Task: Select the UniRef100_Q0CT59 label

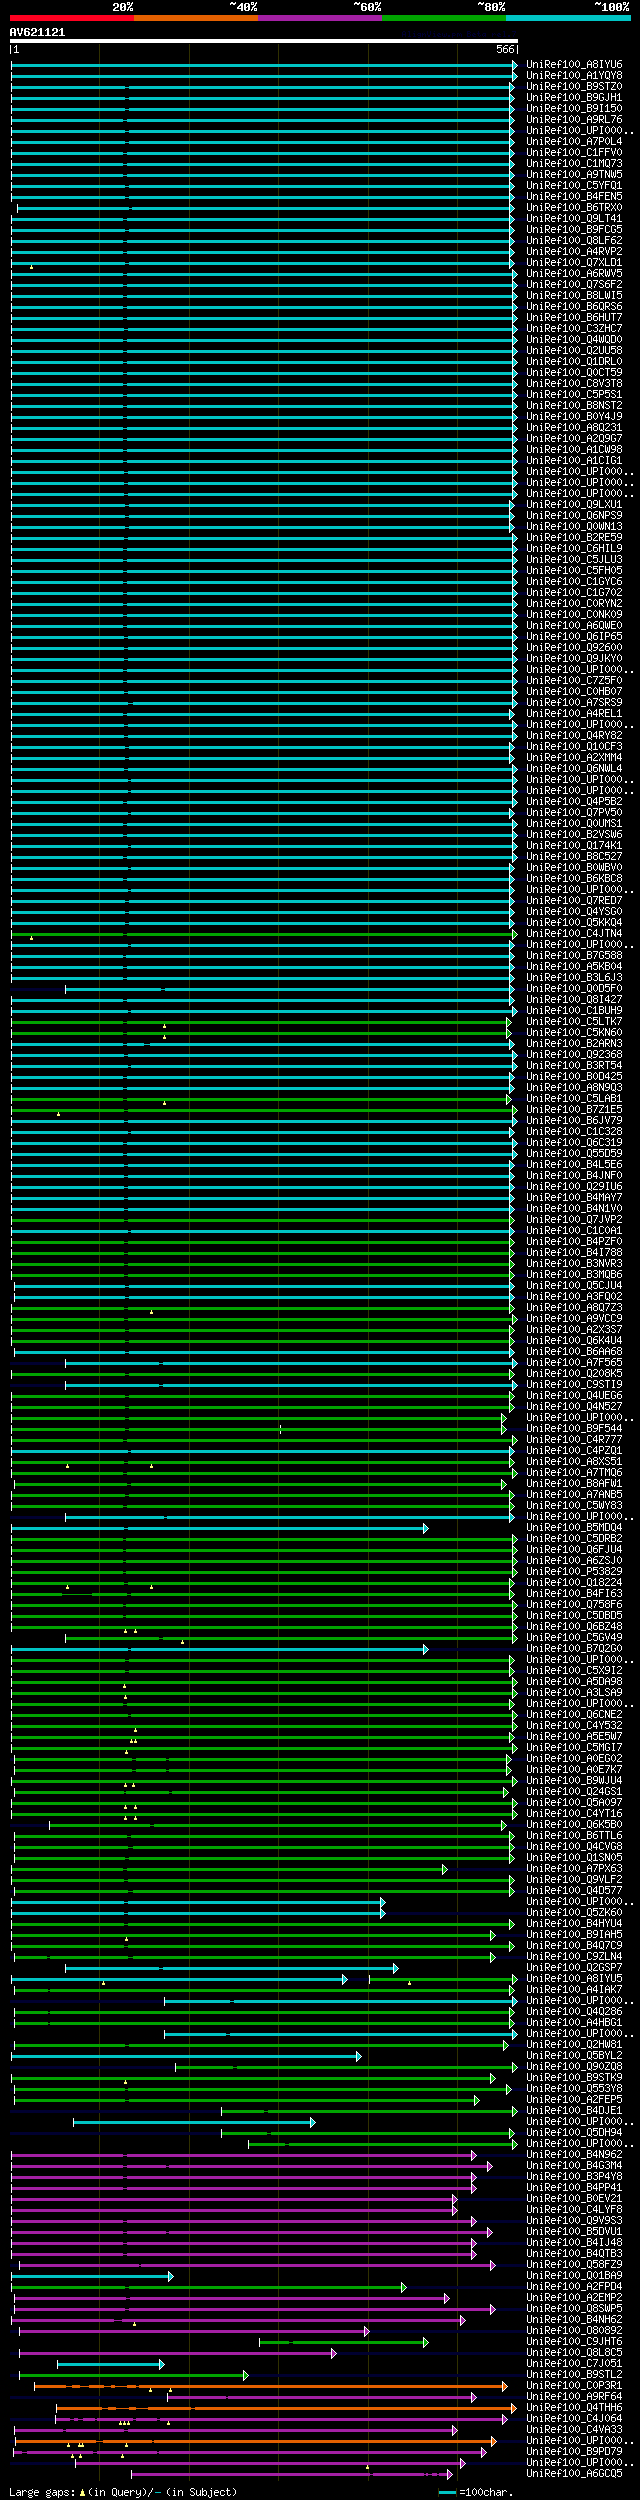Action: [x=574, y=372]
